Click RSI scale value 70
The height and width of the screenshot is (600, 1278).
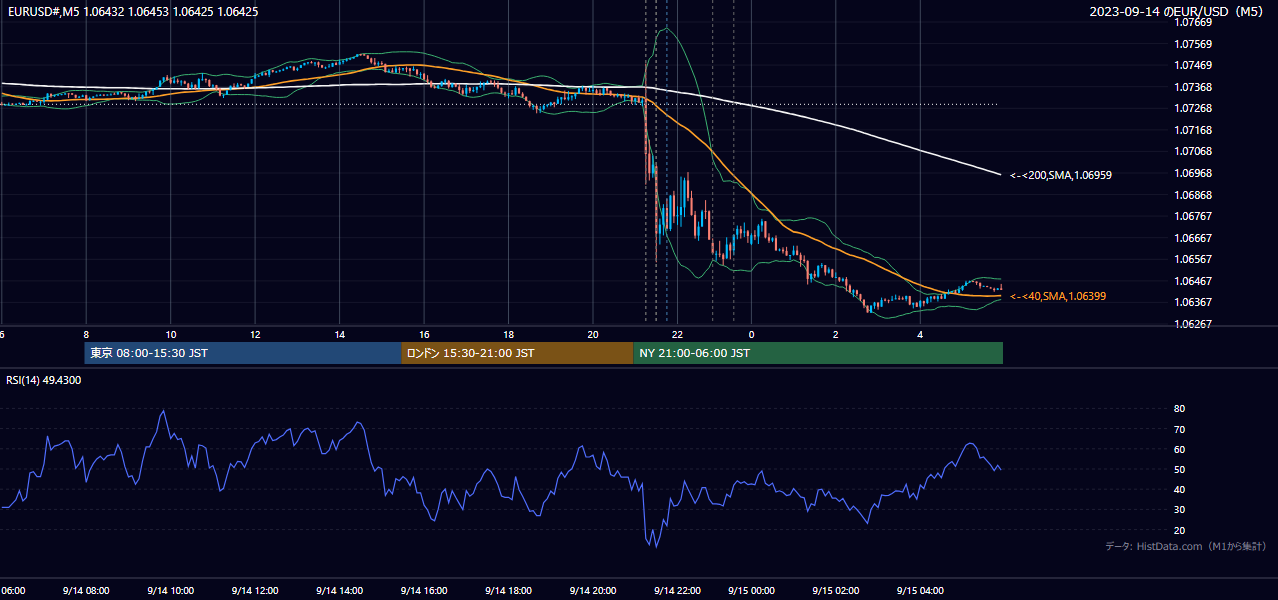[x=1179, y=429]
